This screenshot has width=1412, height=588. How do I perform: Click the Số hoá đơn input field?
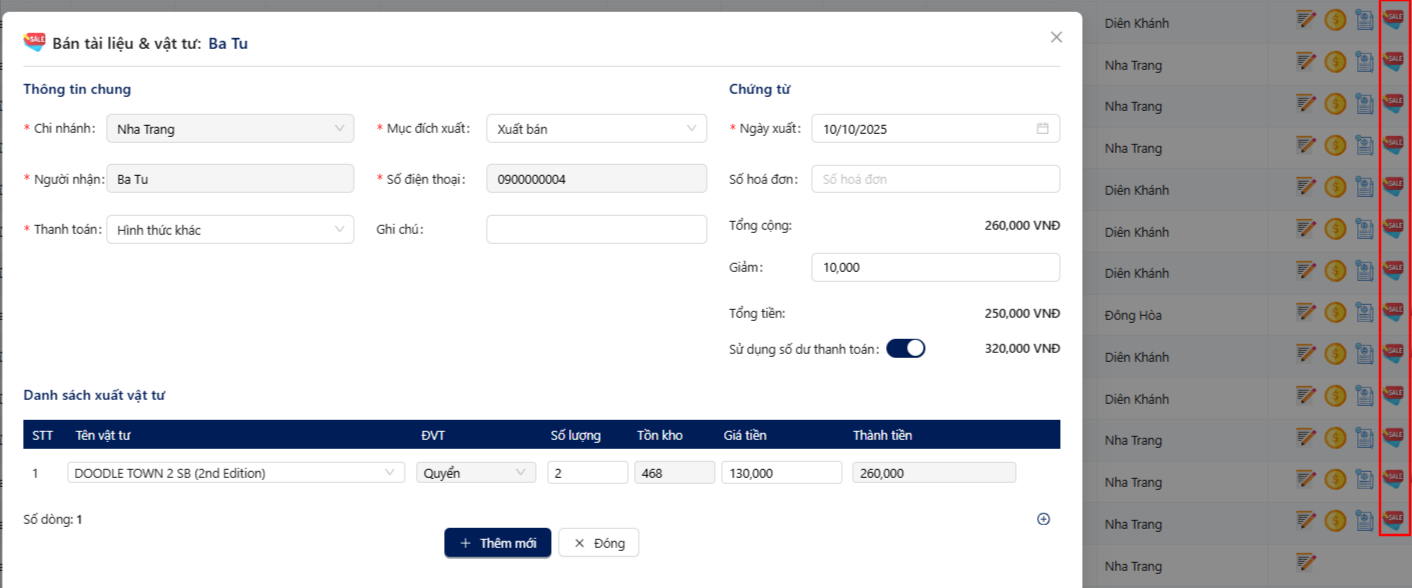pos(935,180)
